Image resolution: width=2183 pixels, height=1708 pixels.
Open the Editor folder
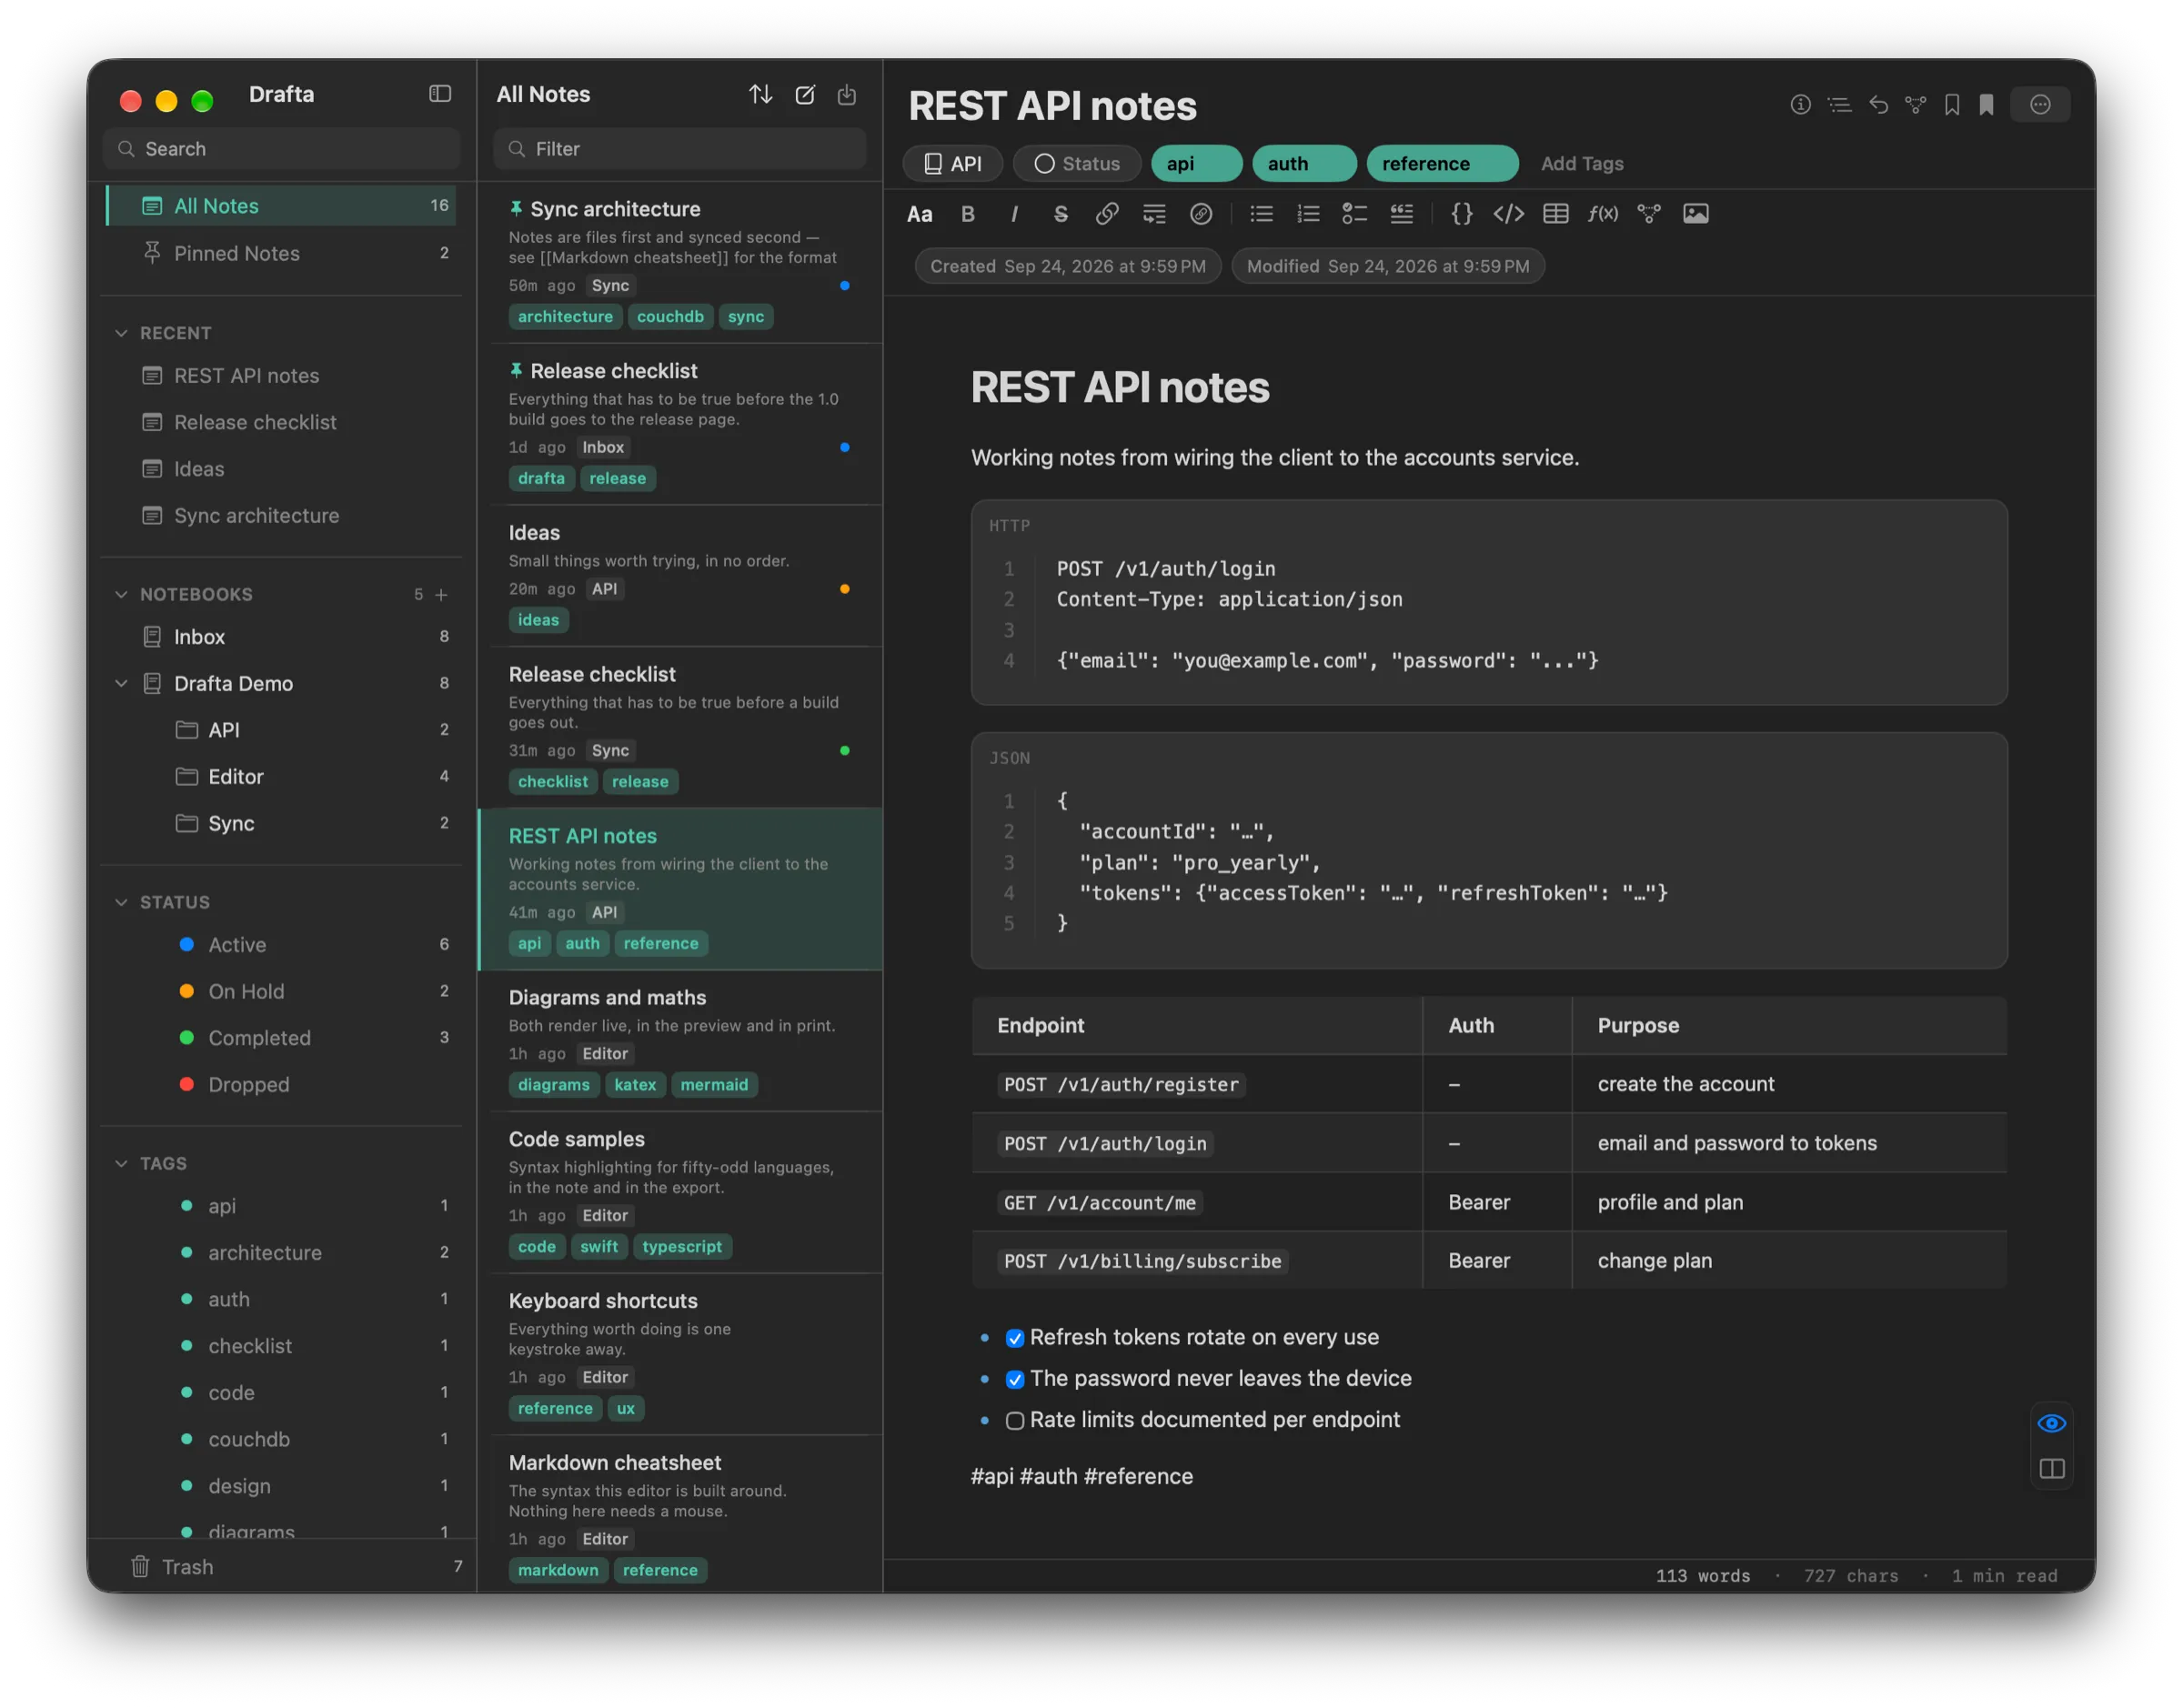coord(283,776)
